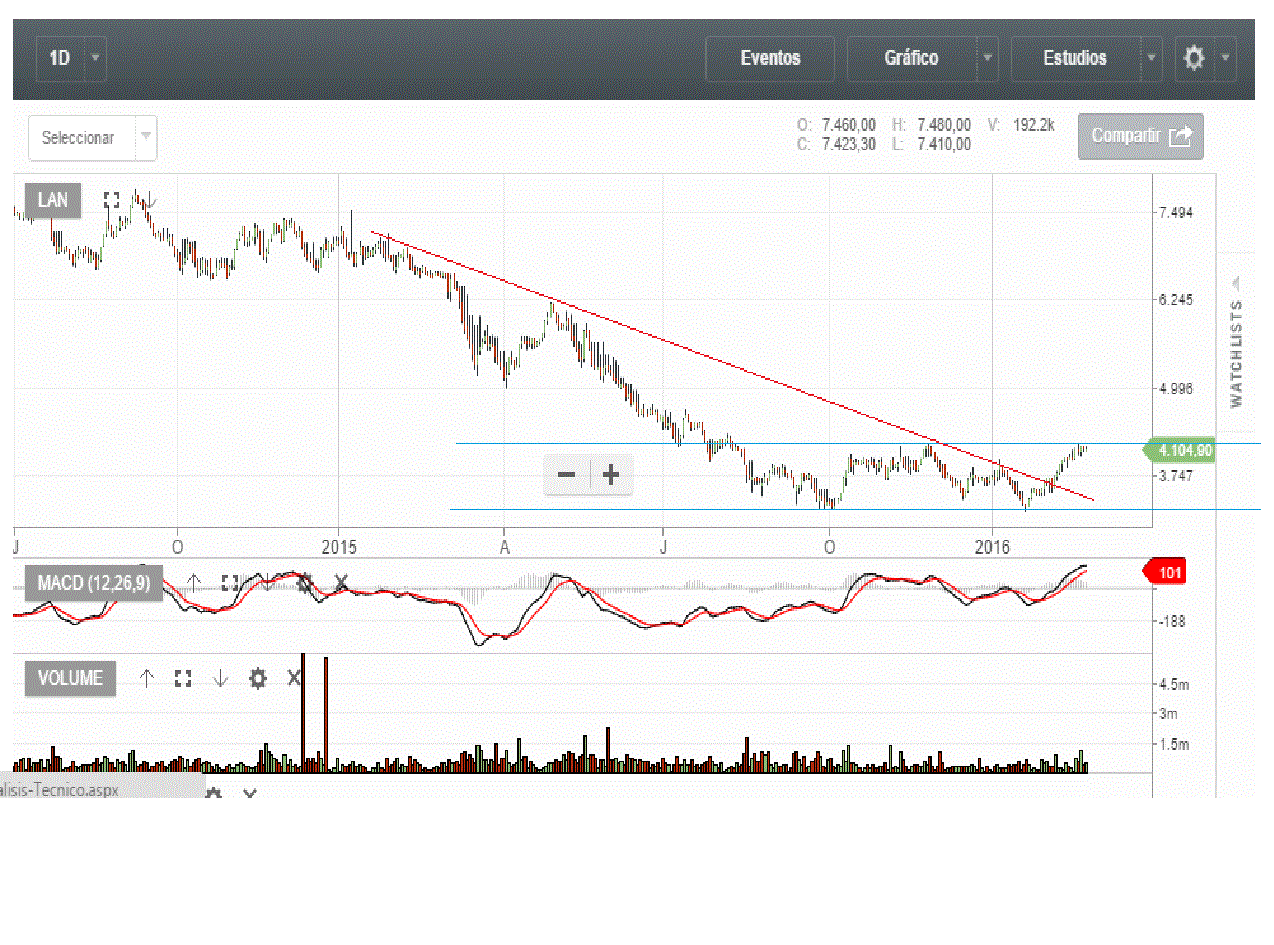
Task: Click the Estudios menu button
Action: (x=1074, y=58)
